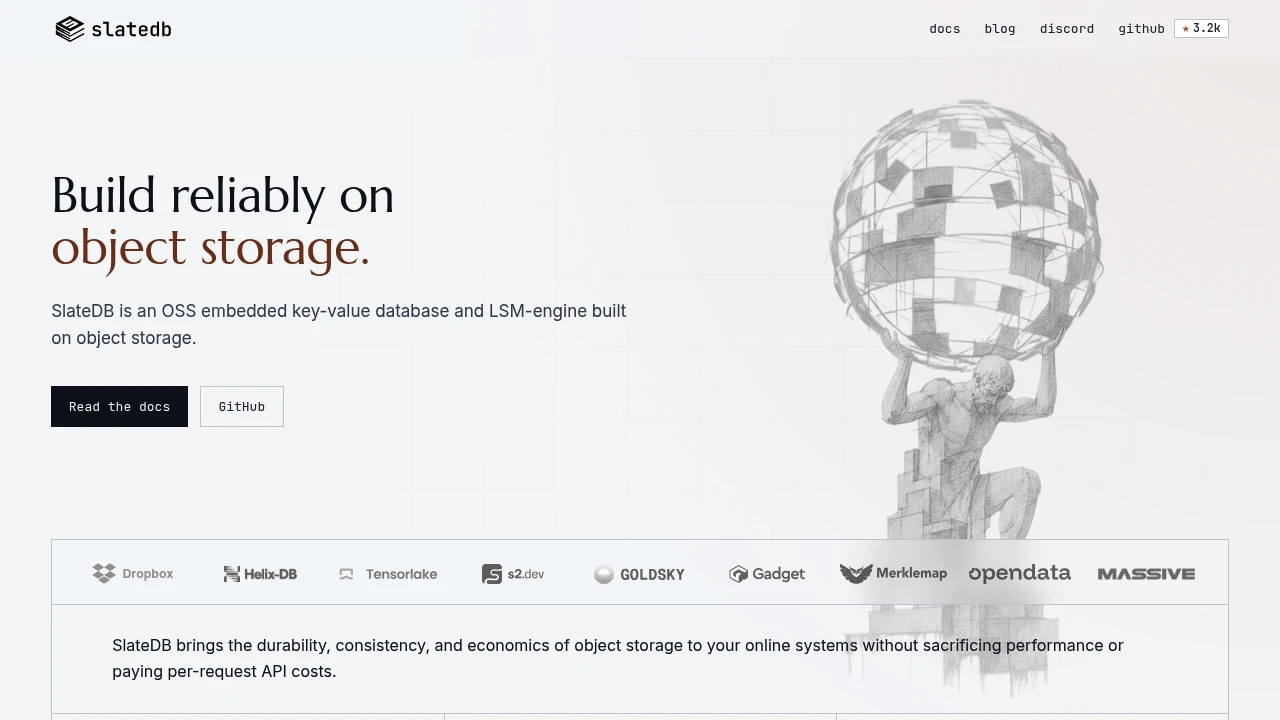1280x720 pixels.
Task: Click the 'SlateDB is an OSS embedded' description
Action: 339,324
